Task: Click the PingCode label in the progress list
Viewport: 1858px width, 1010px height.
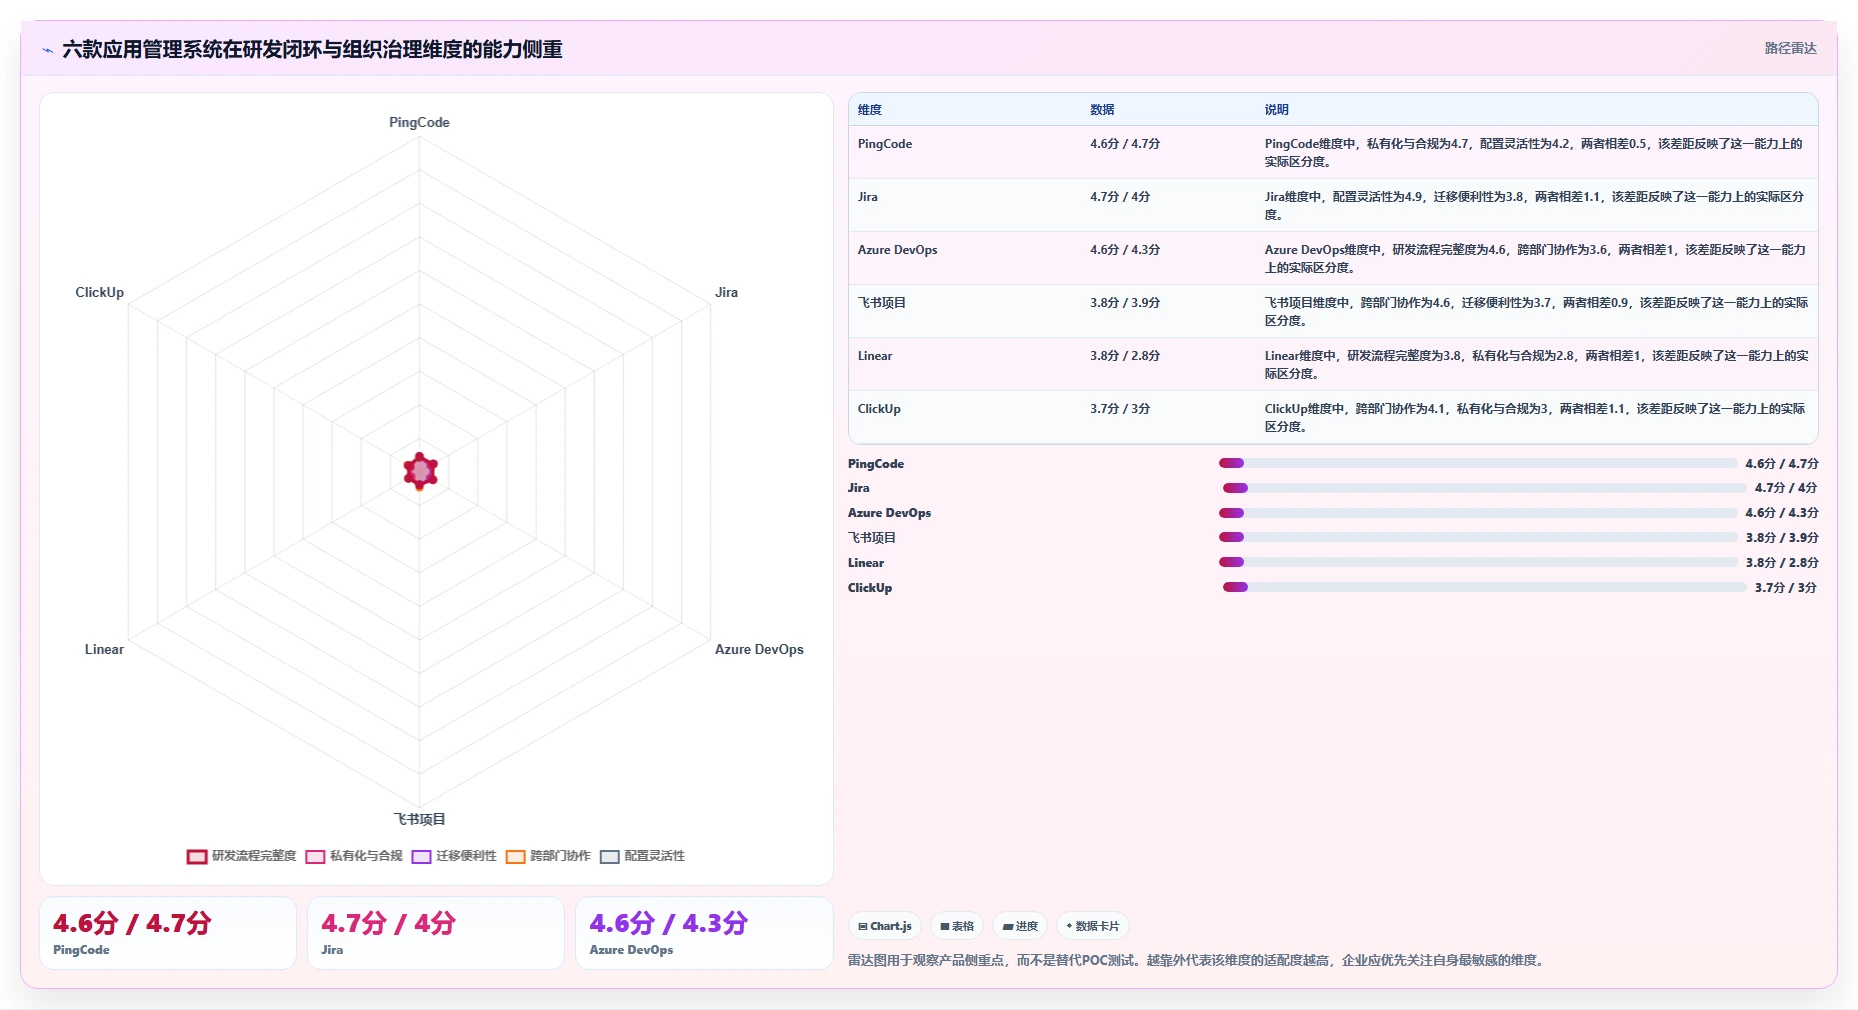Action: pos(876,464)
